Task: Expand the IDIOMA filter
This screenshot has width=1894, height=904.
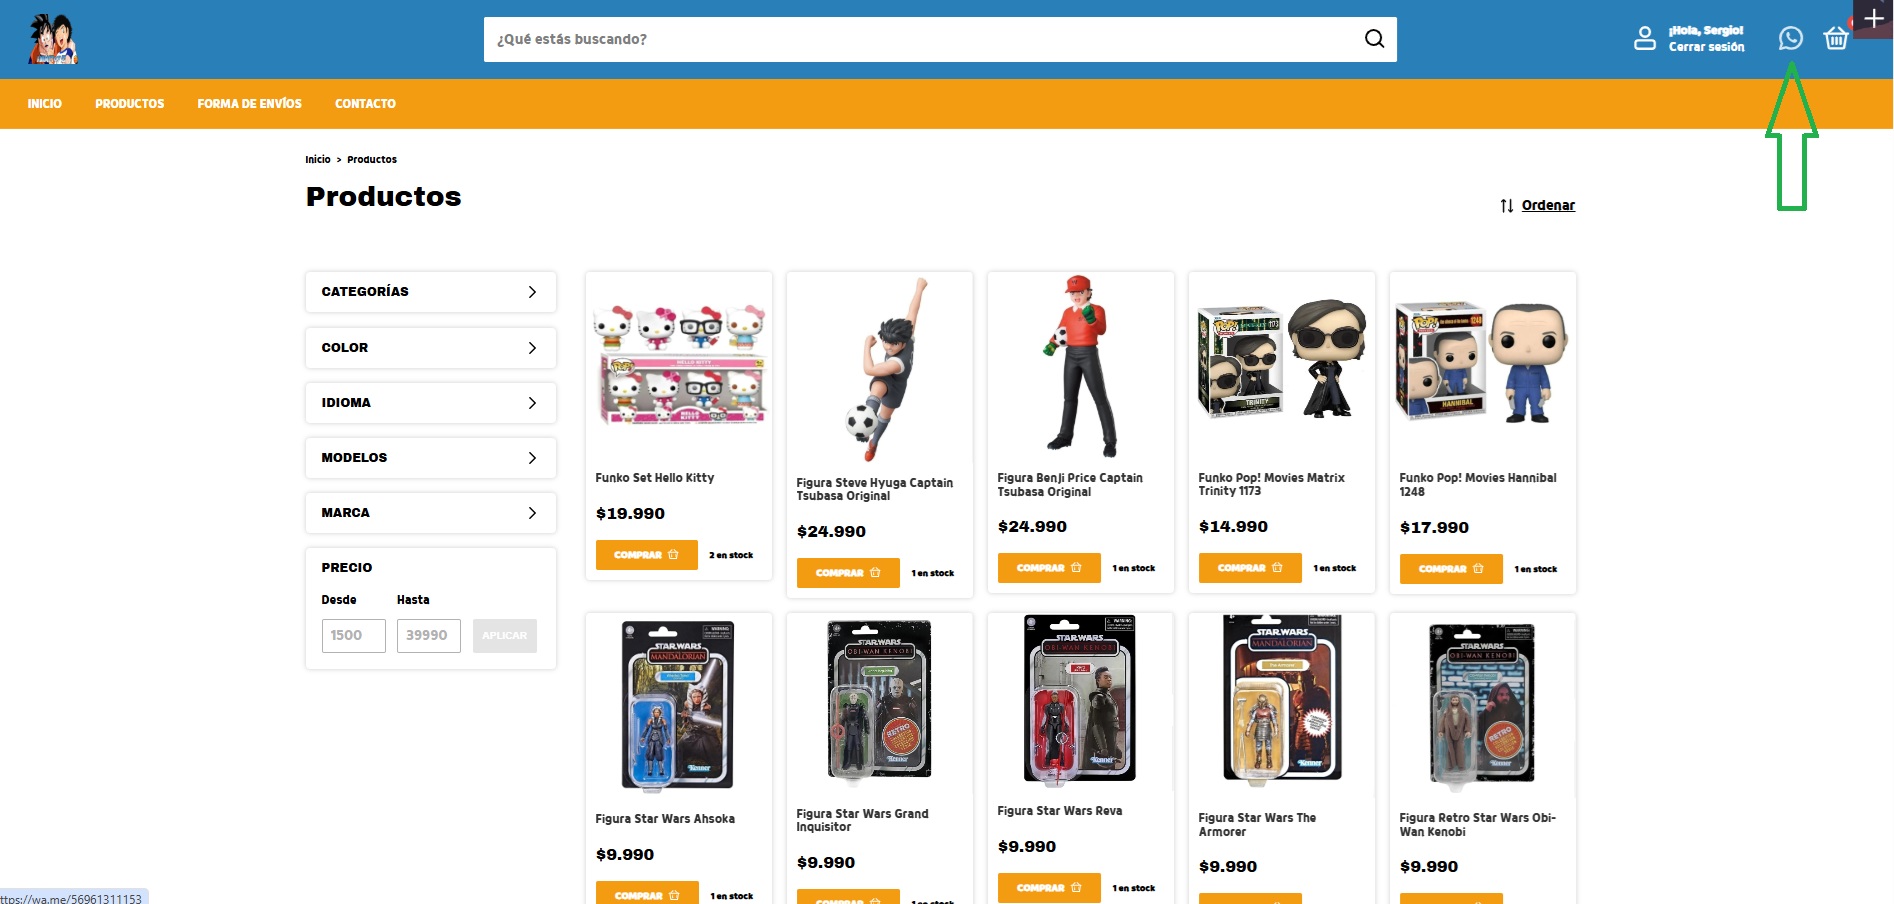Action: (x=431, y=403)
